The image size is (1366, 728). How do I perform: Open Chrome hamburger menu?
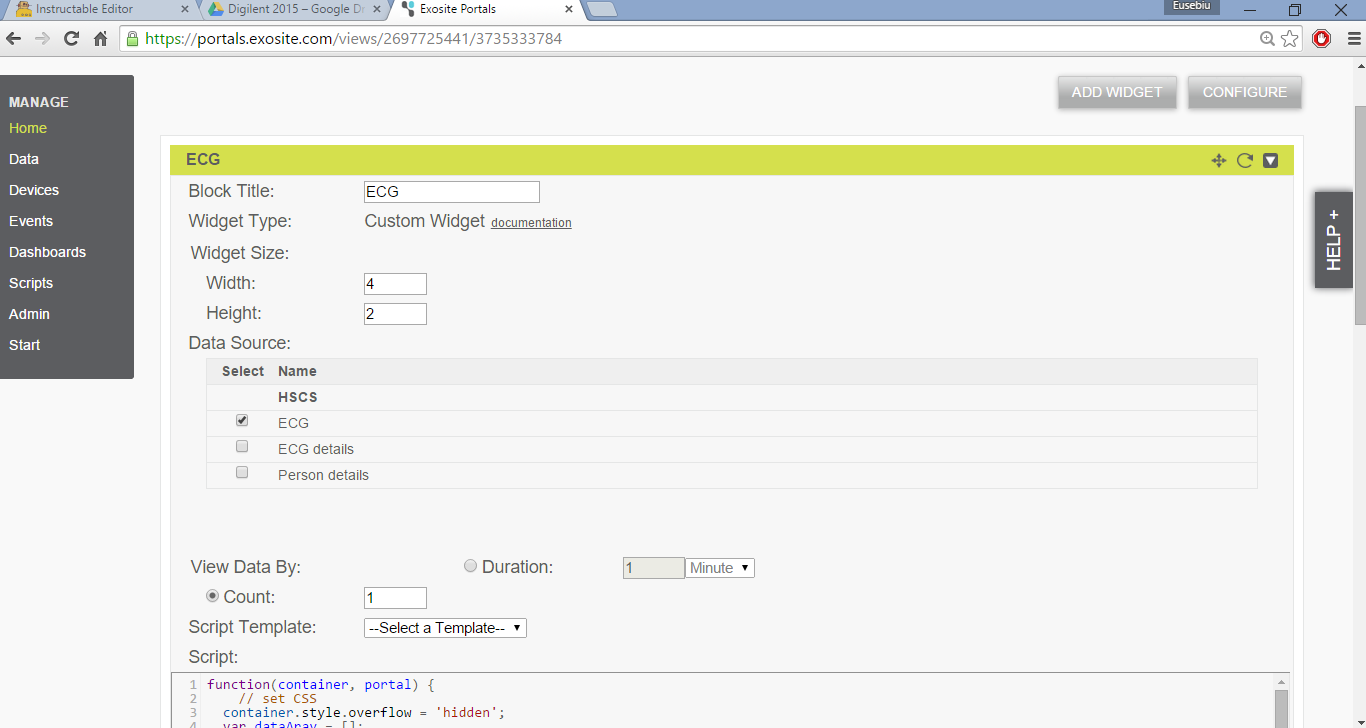pyautogui.click(x=1354, y=39)
